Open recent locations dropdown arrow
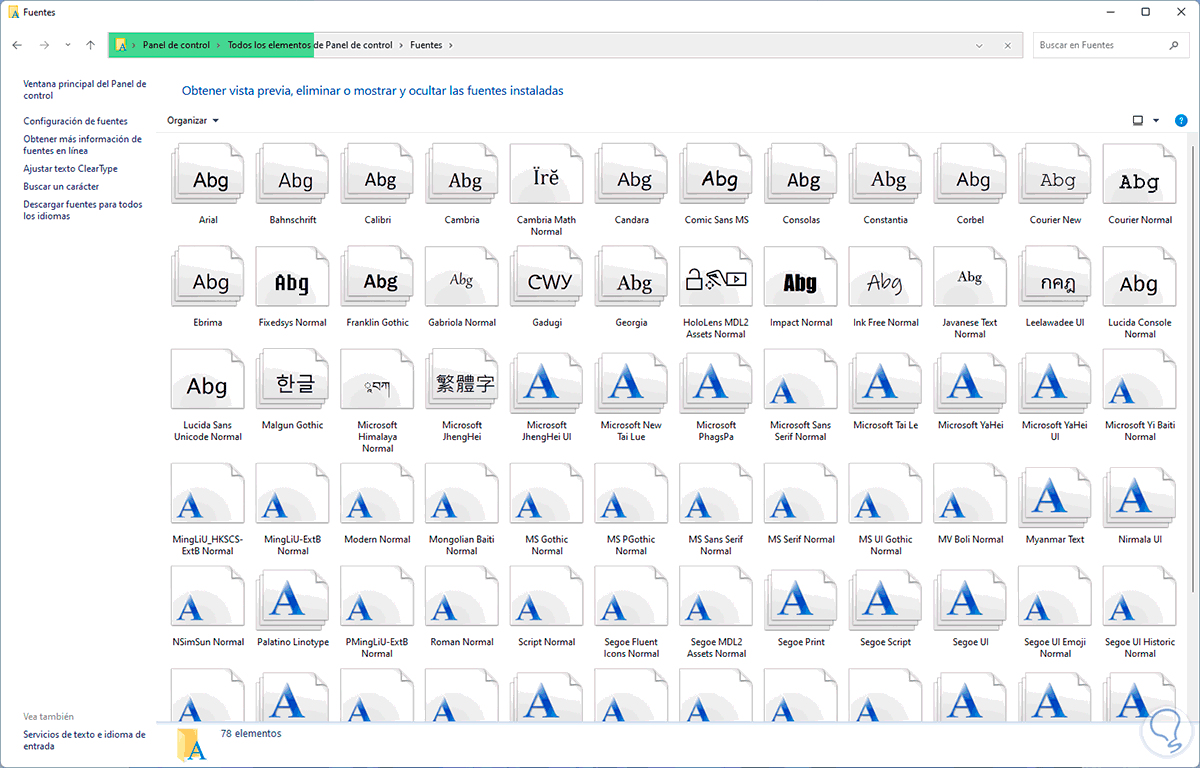This screenshot has width=1200, height=768. click(x=68, y=45)
